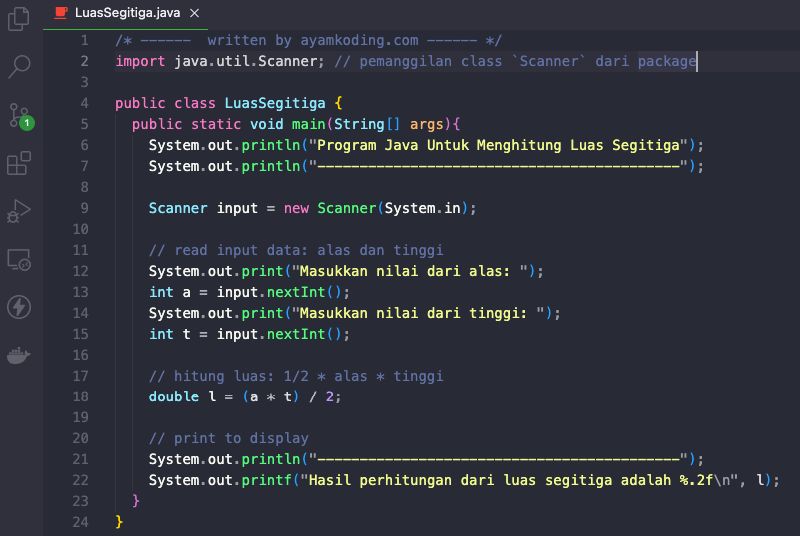Click the final closing brace on line 24
This screenshot has height=536, width=800.
point(119,522)
